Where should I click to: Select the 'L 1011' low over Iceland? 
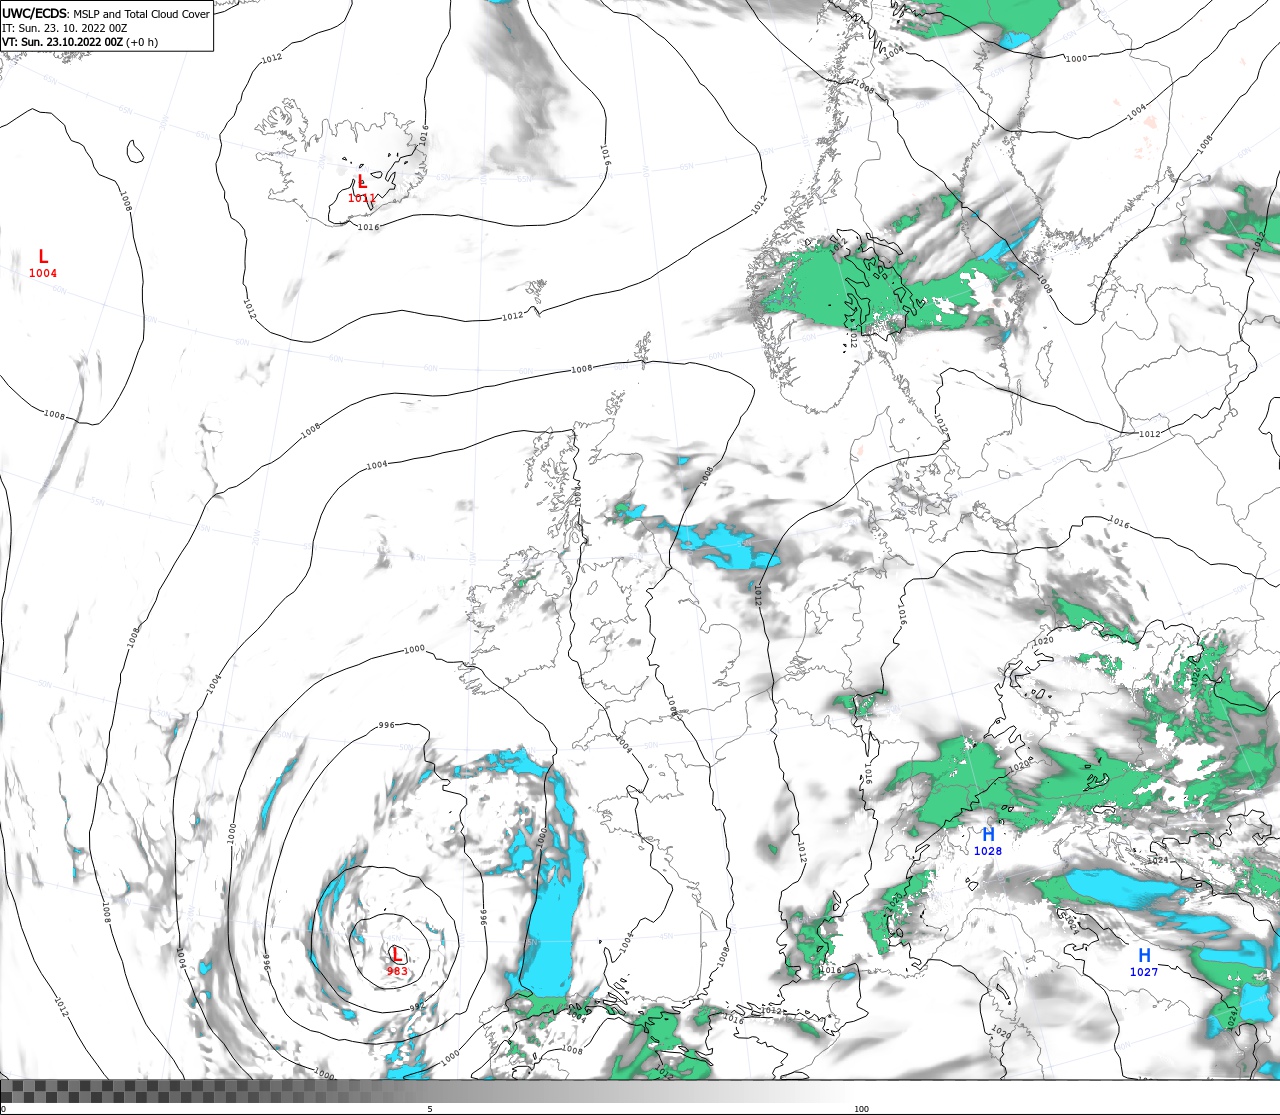tap(362, 189)
